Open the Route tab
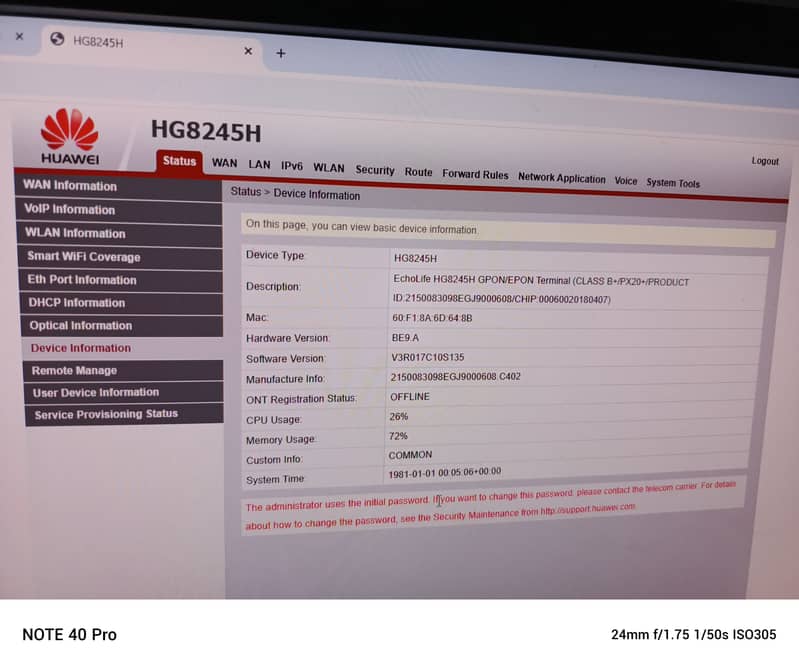 418,172
